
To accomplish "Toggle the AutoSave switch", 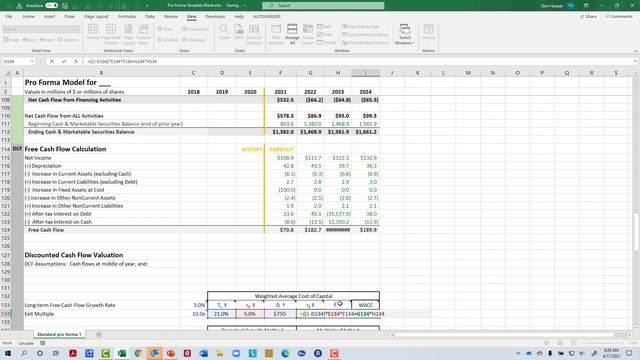I will (x=51, y=6).
